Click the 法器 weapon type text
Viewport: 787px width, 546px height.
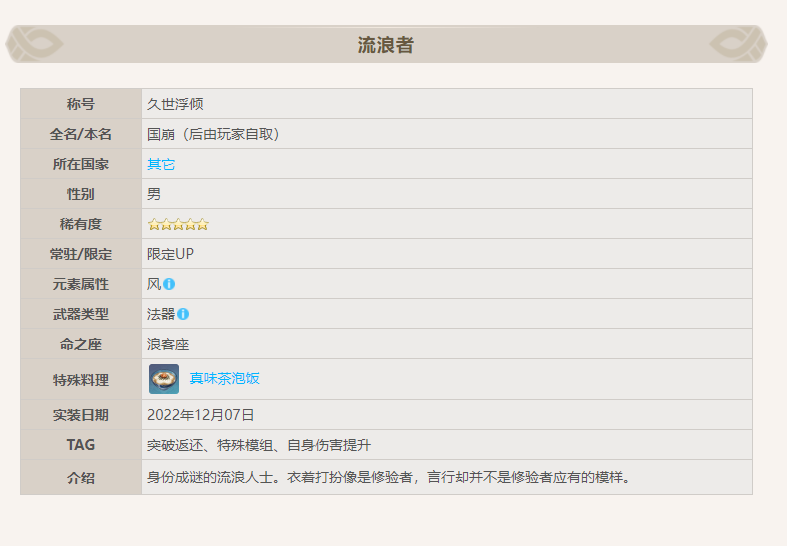click(161, 314)
